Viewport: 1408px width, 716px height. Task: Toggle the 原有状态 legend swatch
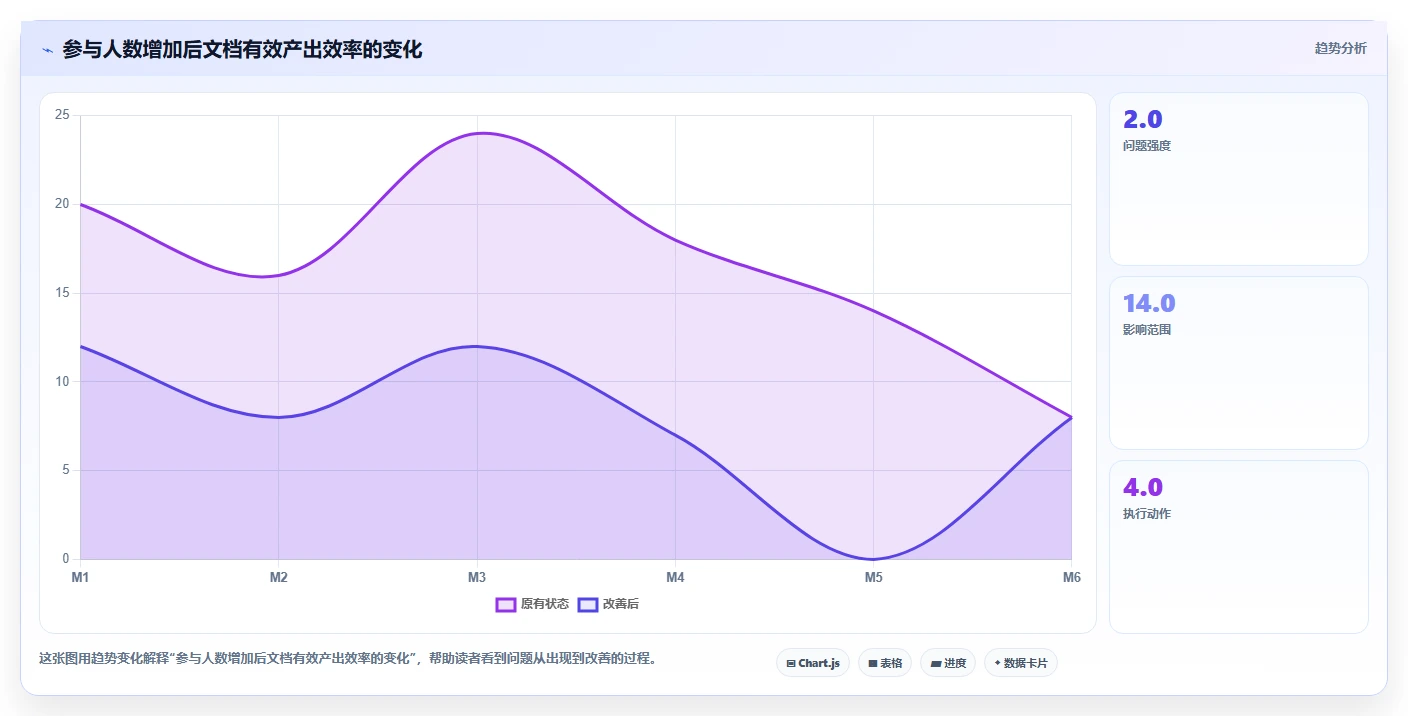(506, 604)
